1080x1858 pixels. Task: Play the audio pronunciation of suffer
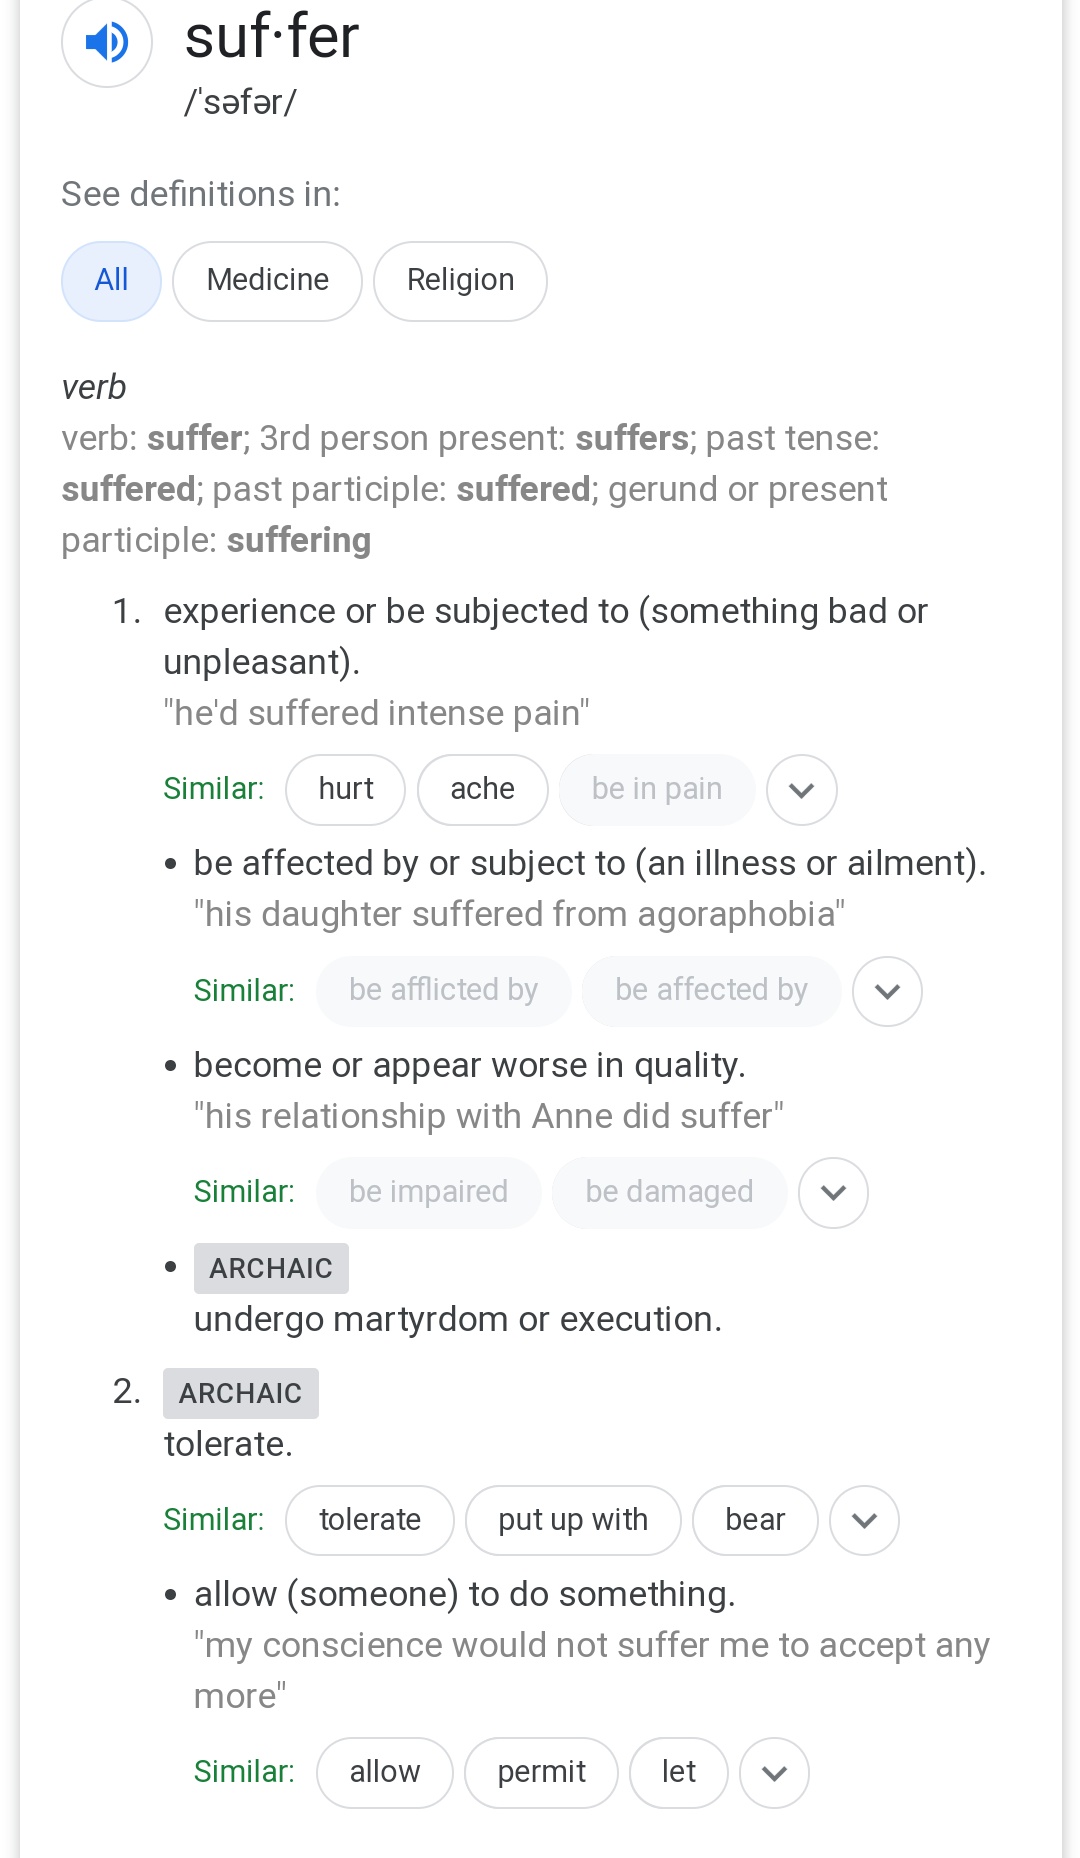tap(107, 42)
